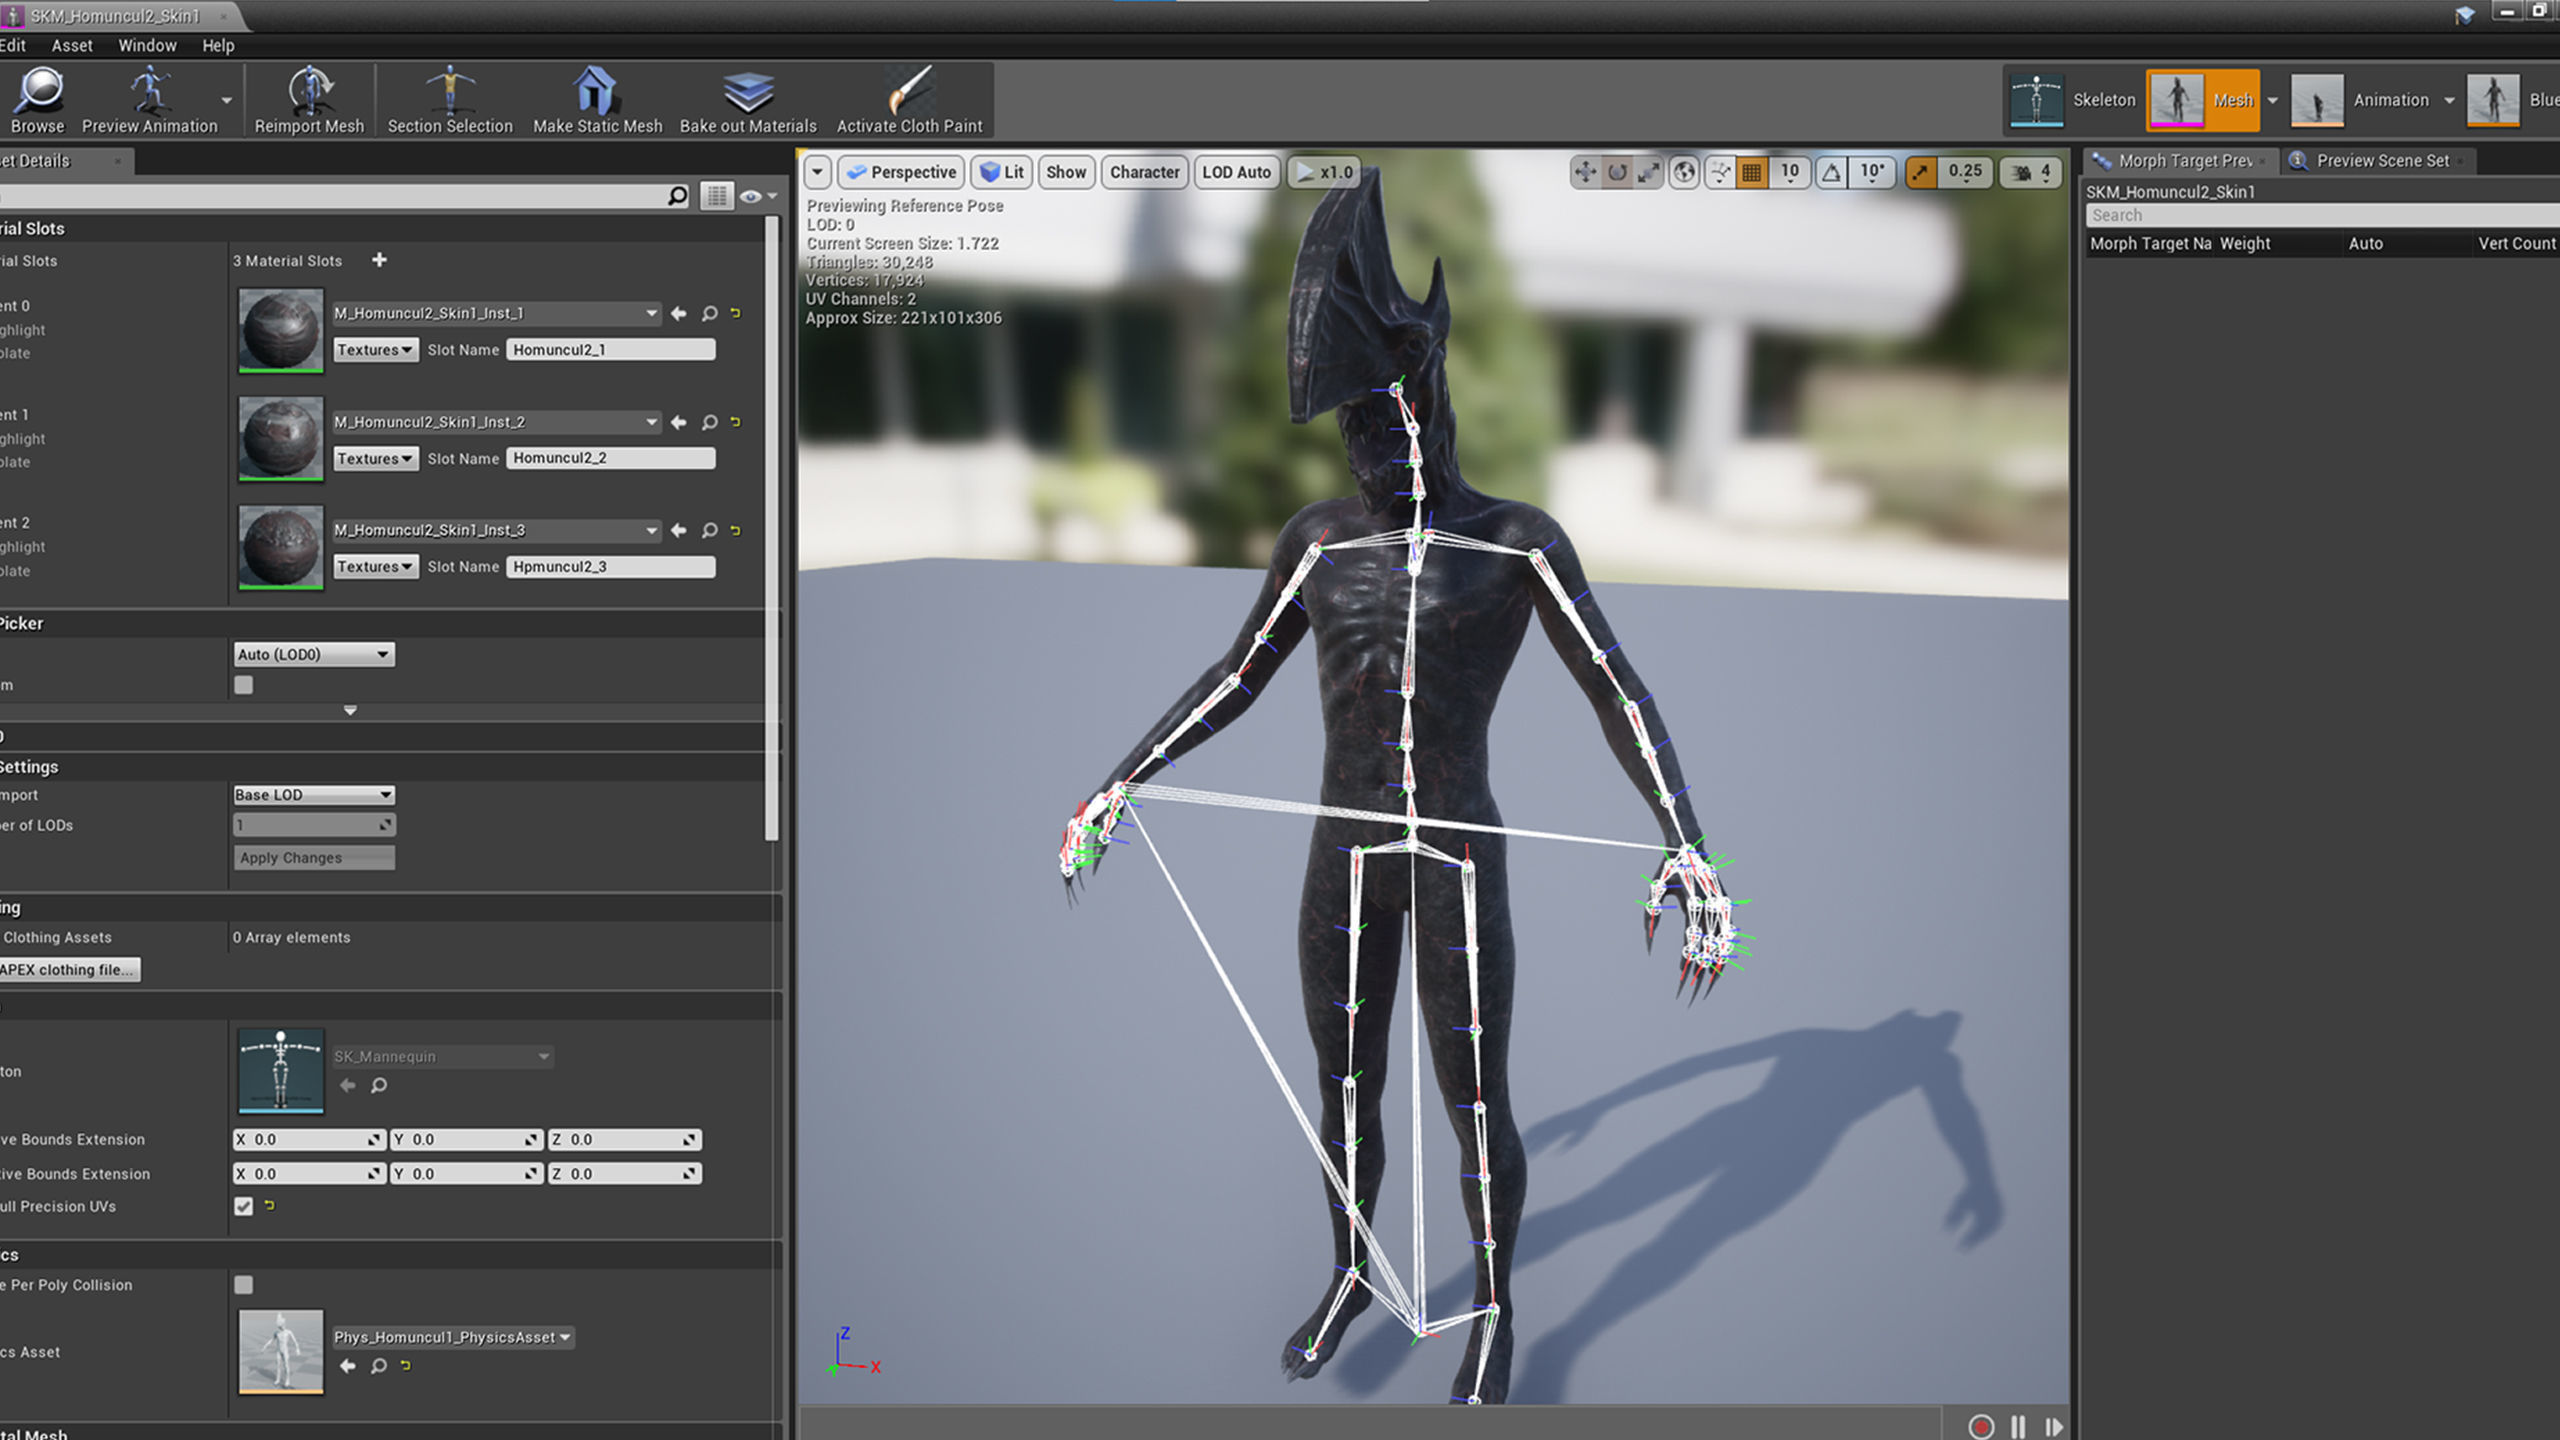Open the x1.0 playback speed menu
This screenshot has width=2560, height=1440.
(1323, 172)
